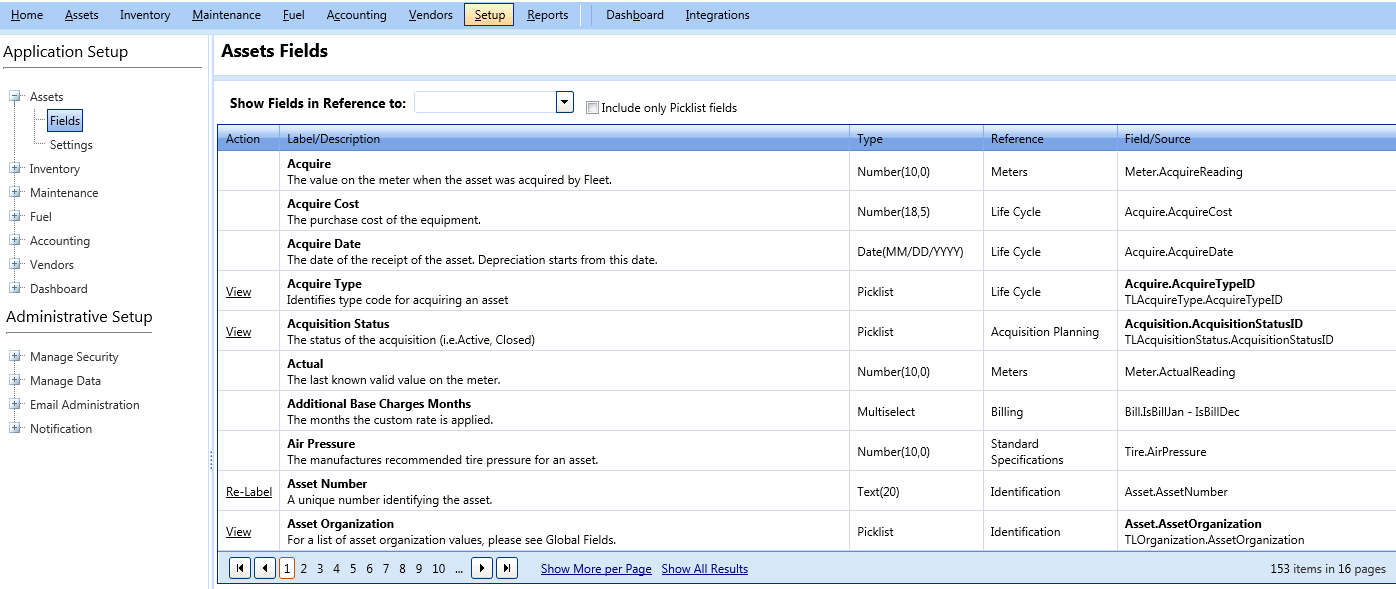Open the Integrations menu
The image size is (1396, 589).
[x=718, y=15]
